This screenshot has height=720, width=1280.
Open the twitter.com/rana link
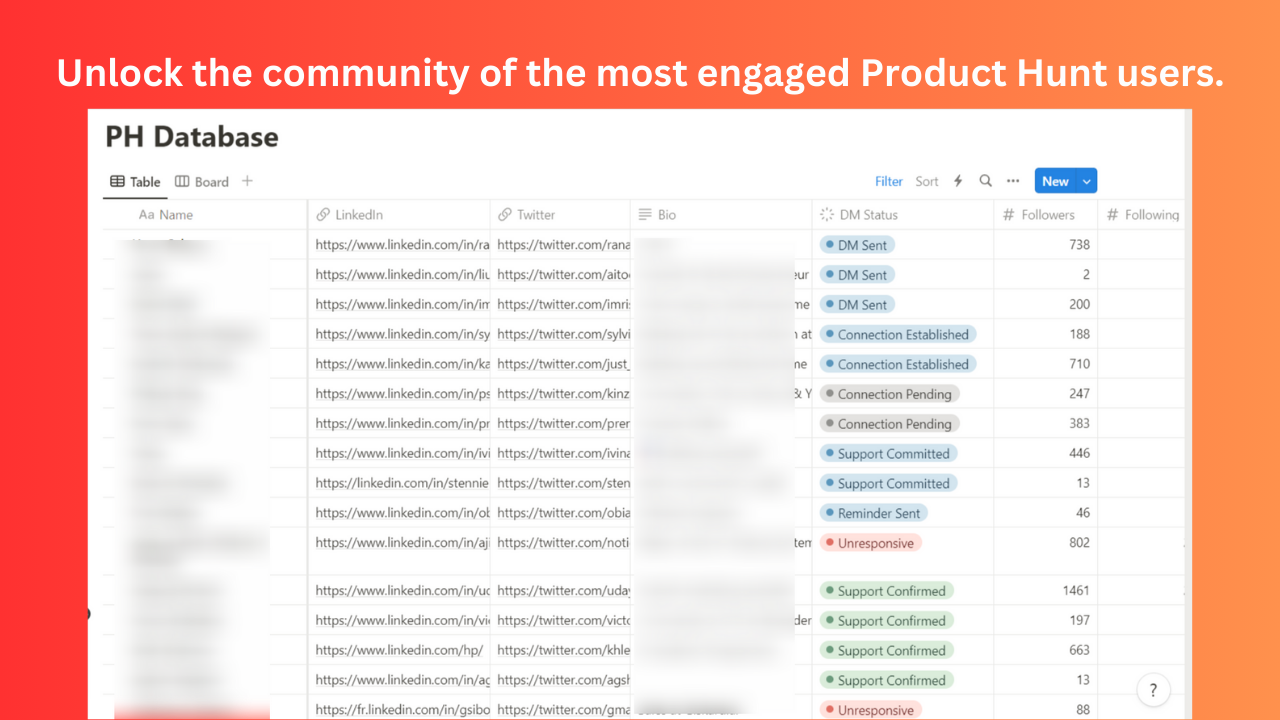(563, 245)
